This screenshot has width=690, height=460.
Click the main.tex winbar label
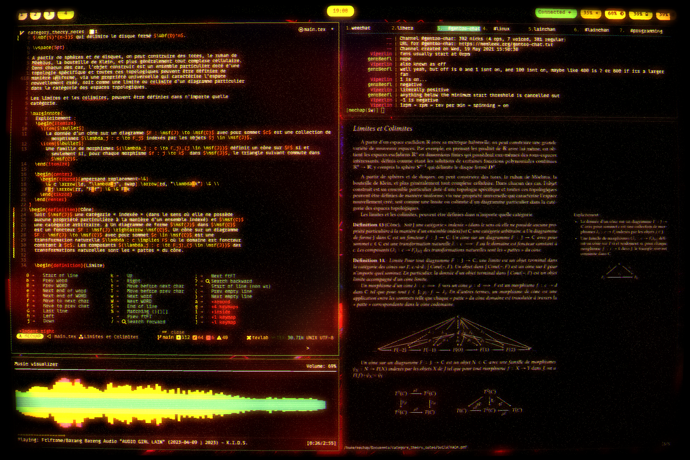coord(314,29)
